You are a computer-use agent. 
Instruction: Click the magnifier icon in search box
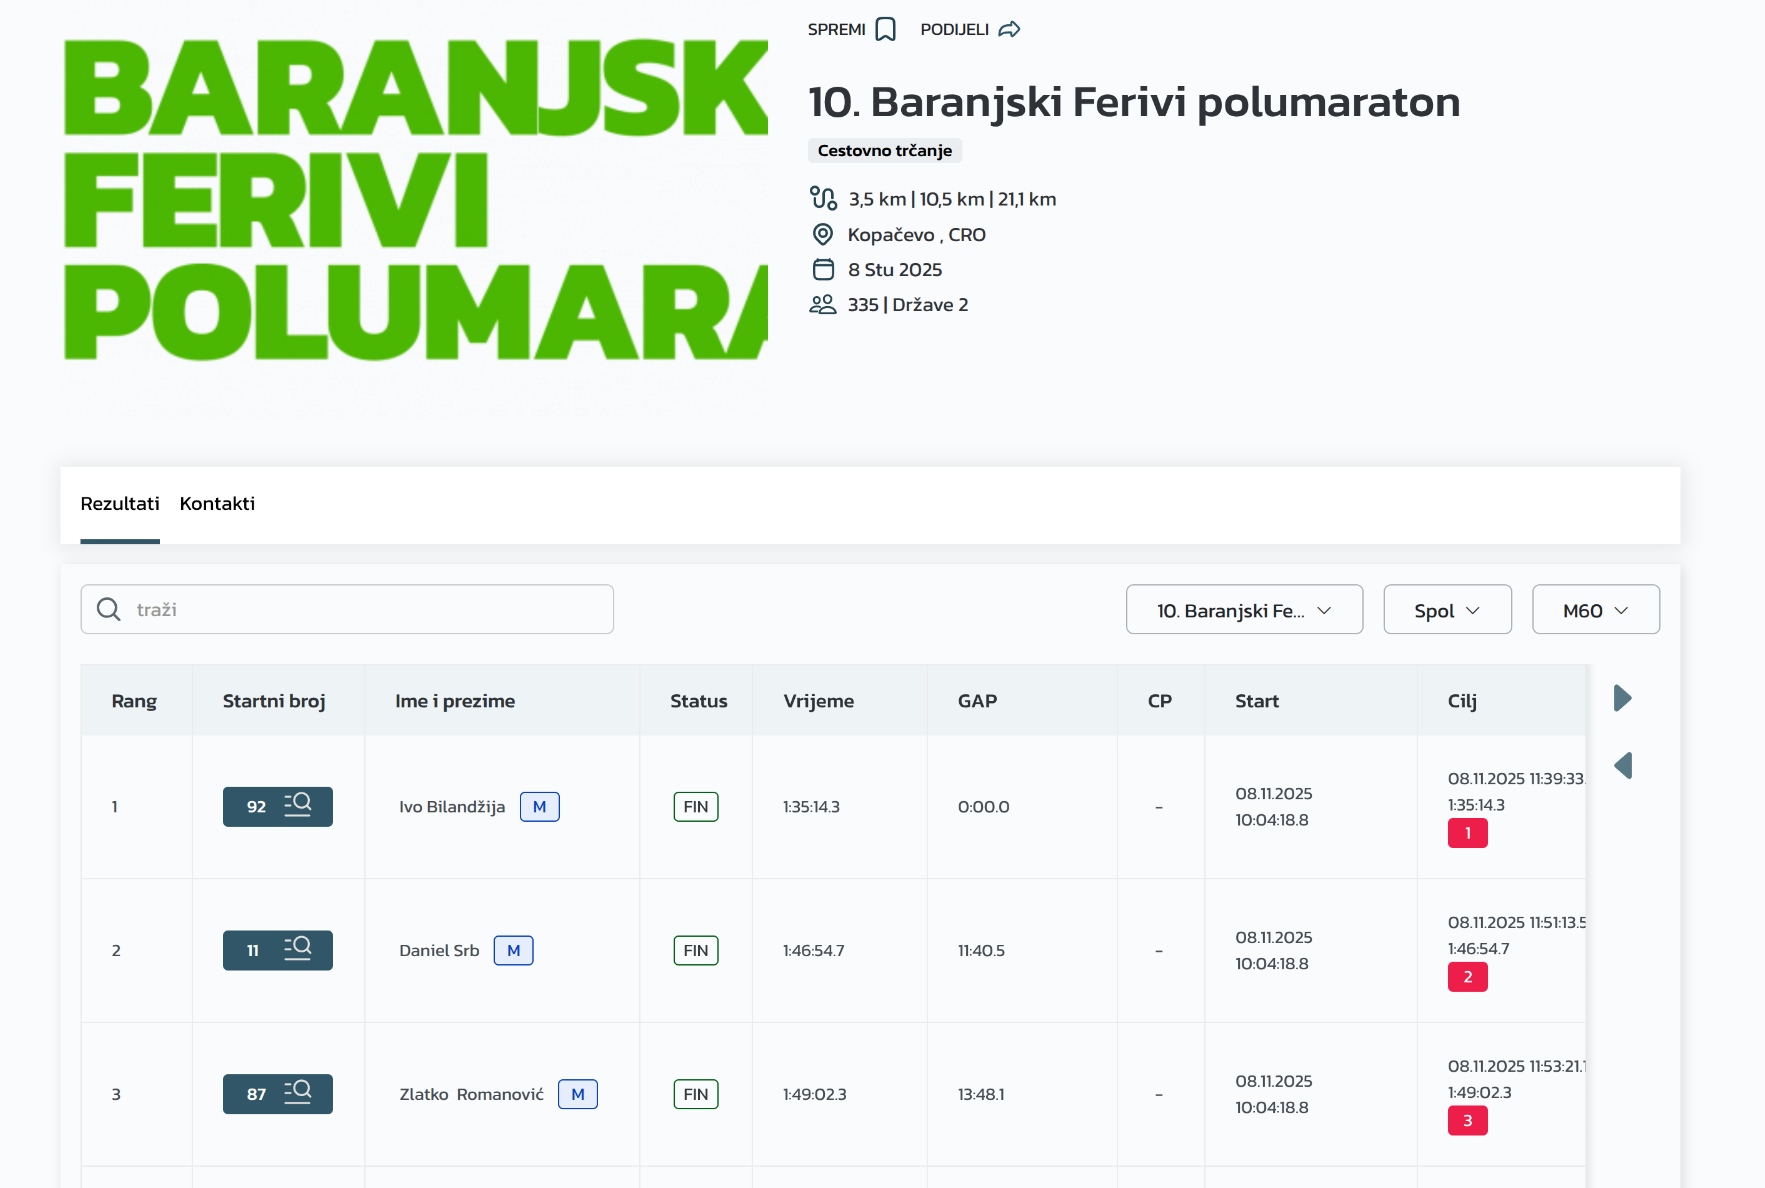108,609
